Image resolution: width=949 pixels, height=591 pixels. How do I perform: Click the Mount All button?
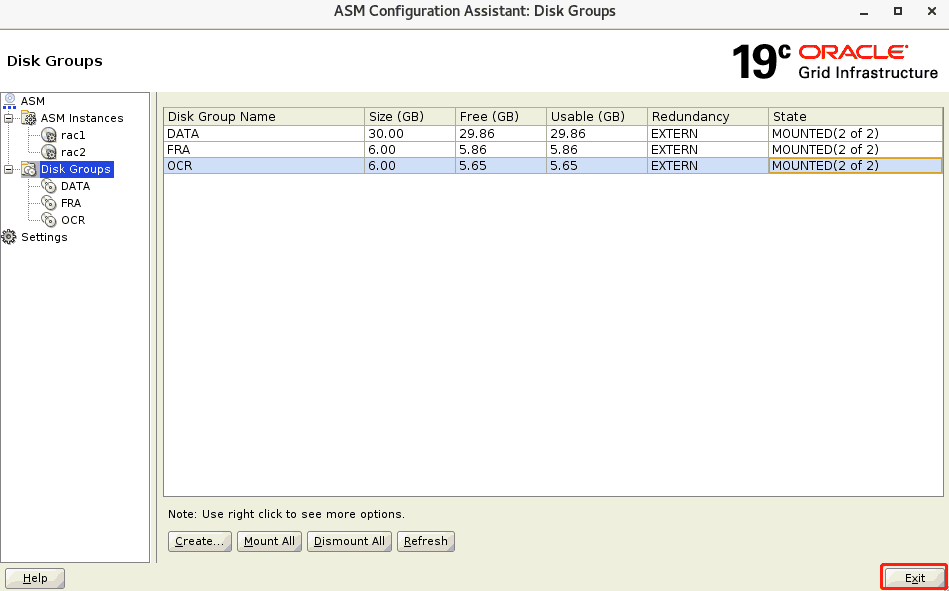[269, 541]
